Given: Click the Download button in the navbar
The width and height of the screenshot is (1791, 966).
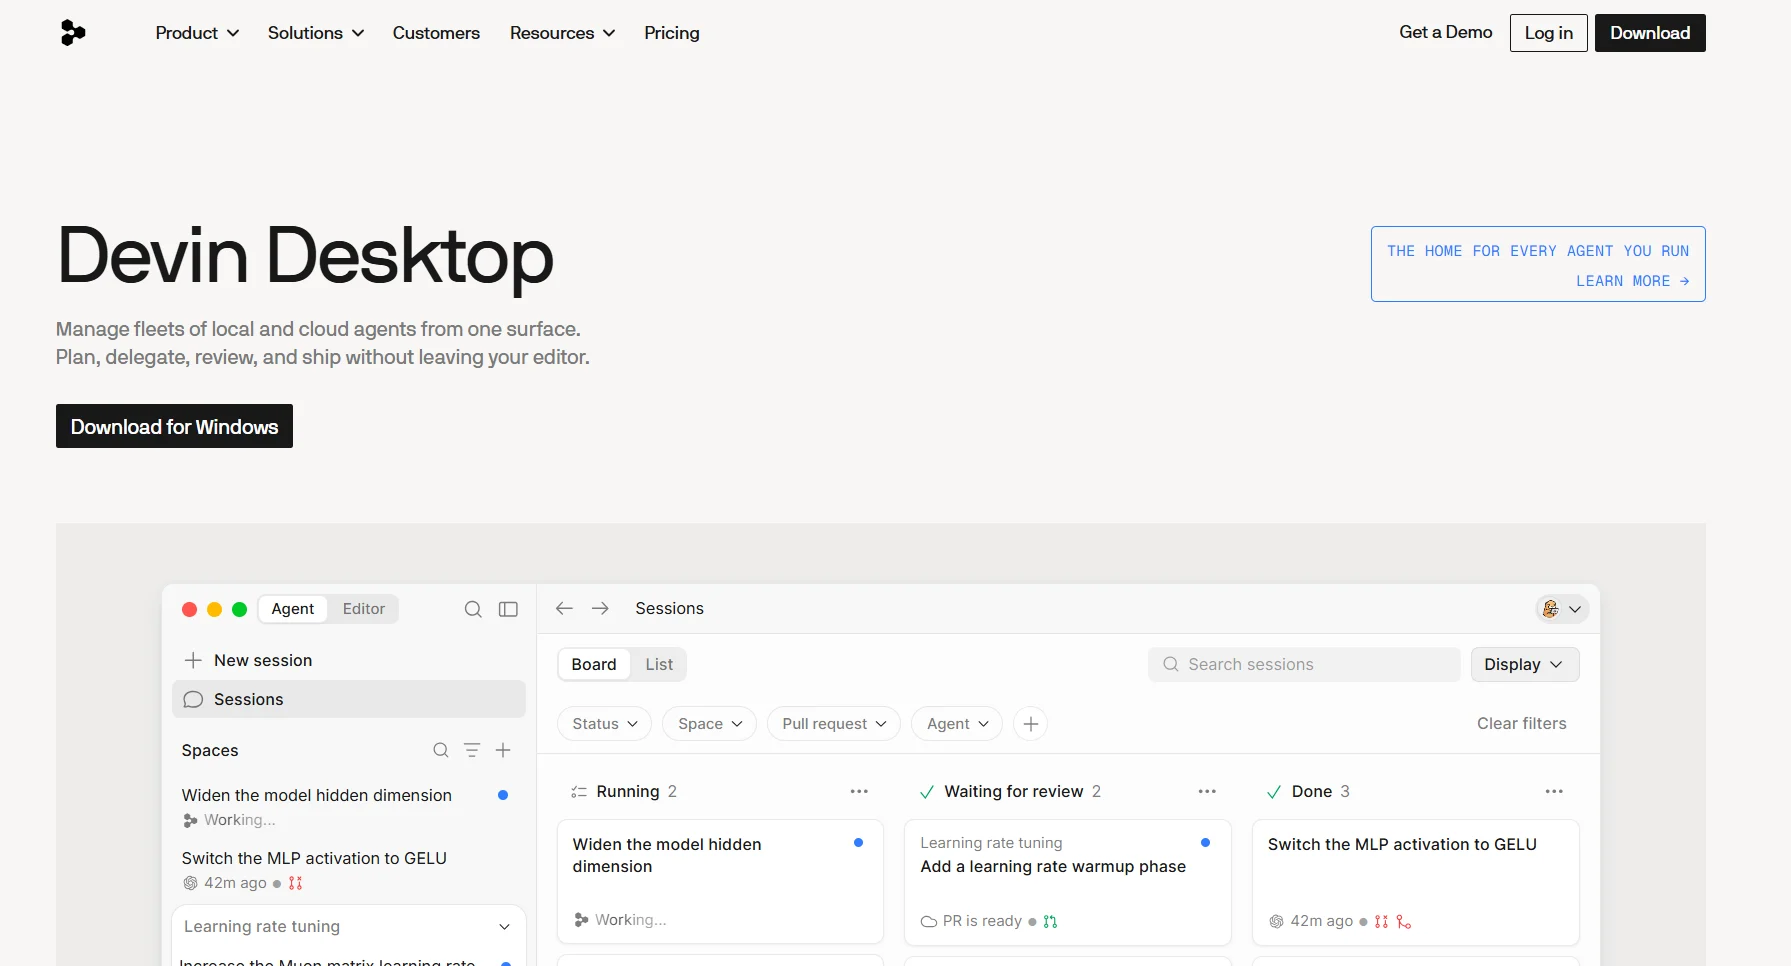Looking at the screenshot, I should (1650, 33).
